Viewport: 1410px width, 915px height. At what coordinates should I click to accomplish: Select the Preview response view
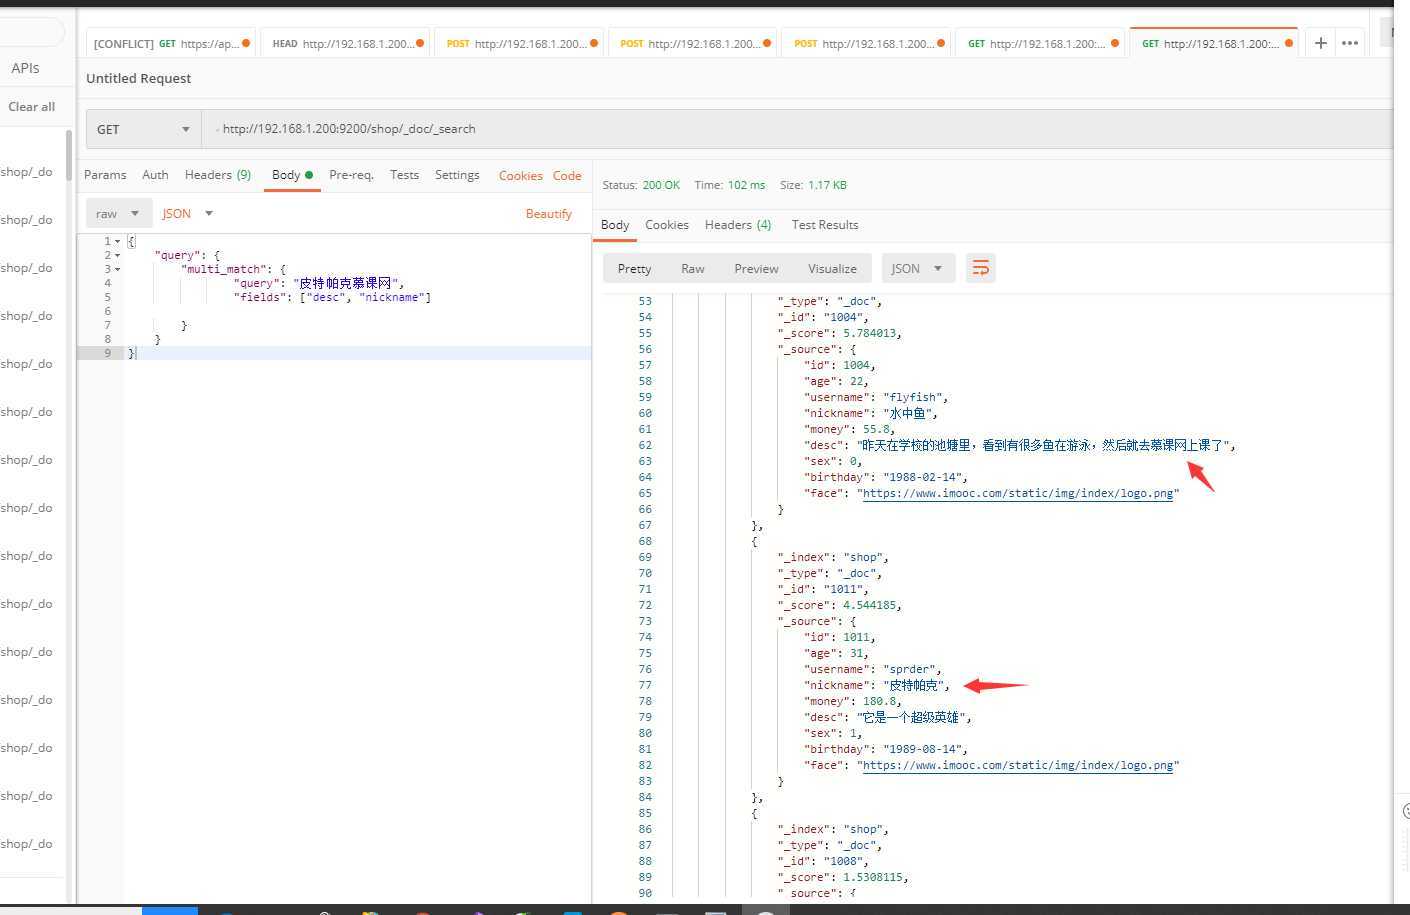click(x=756, y=268)
